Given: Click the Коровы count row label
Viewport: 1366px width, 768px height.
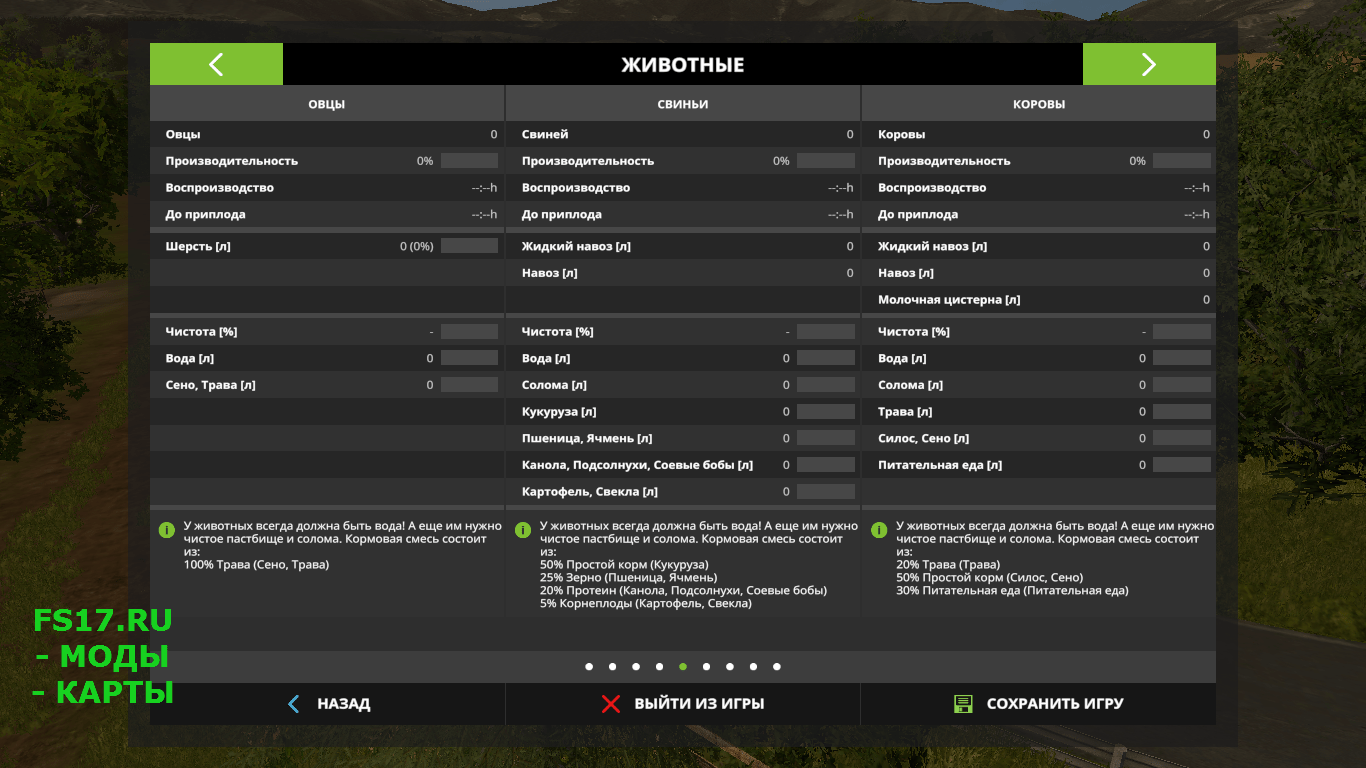Looking at the screenshot, I should (901, 134).
